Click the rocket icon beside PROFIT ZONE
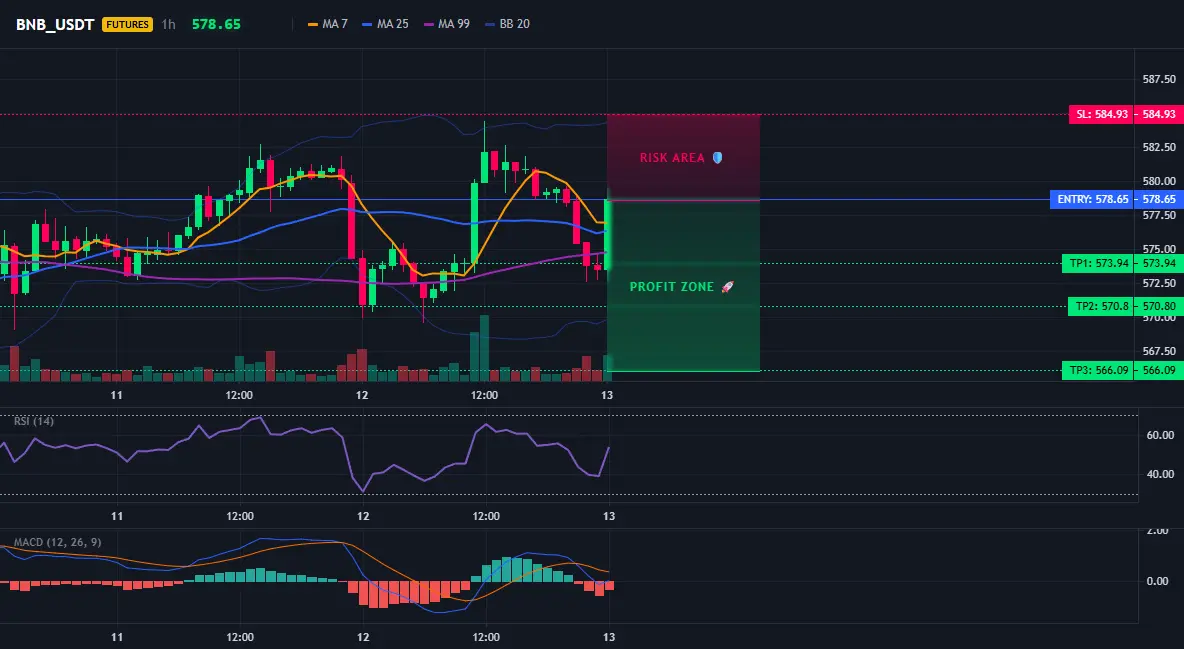Viewport: 1184px width, 649px height. [727, 287]
